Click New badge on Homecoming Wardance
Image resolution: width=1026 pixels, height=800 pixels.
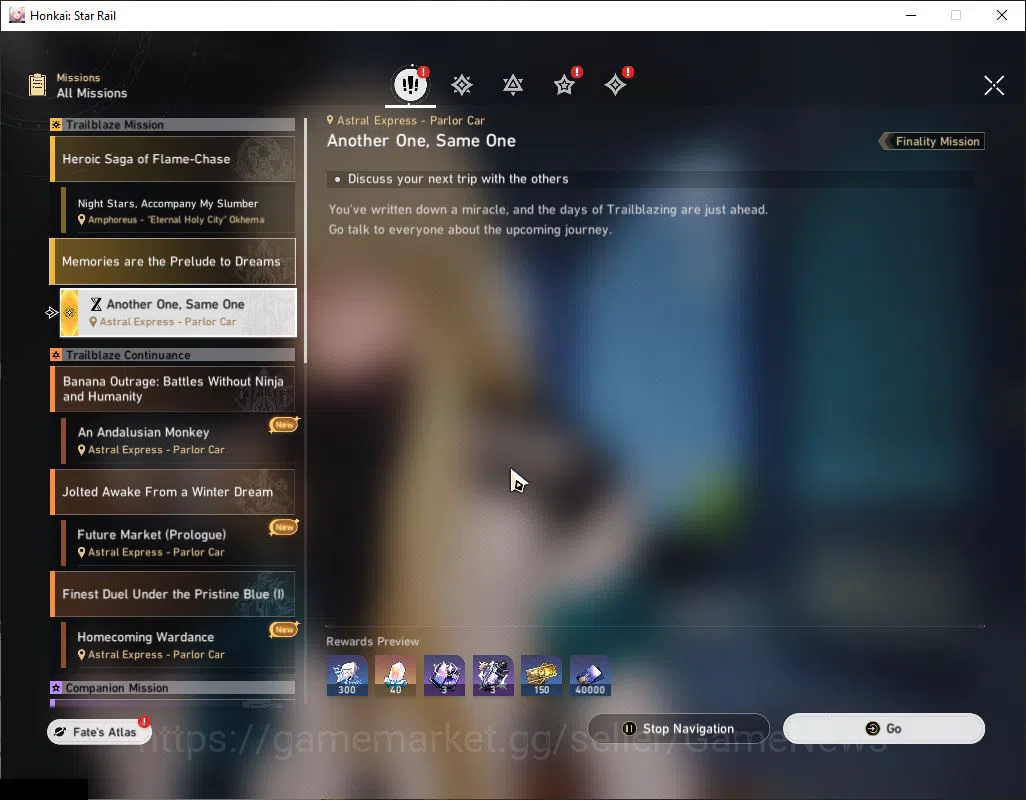tap(284, 629)
